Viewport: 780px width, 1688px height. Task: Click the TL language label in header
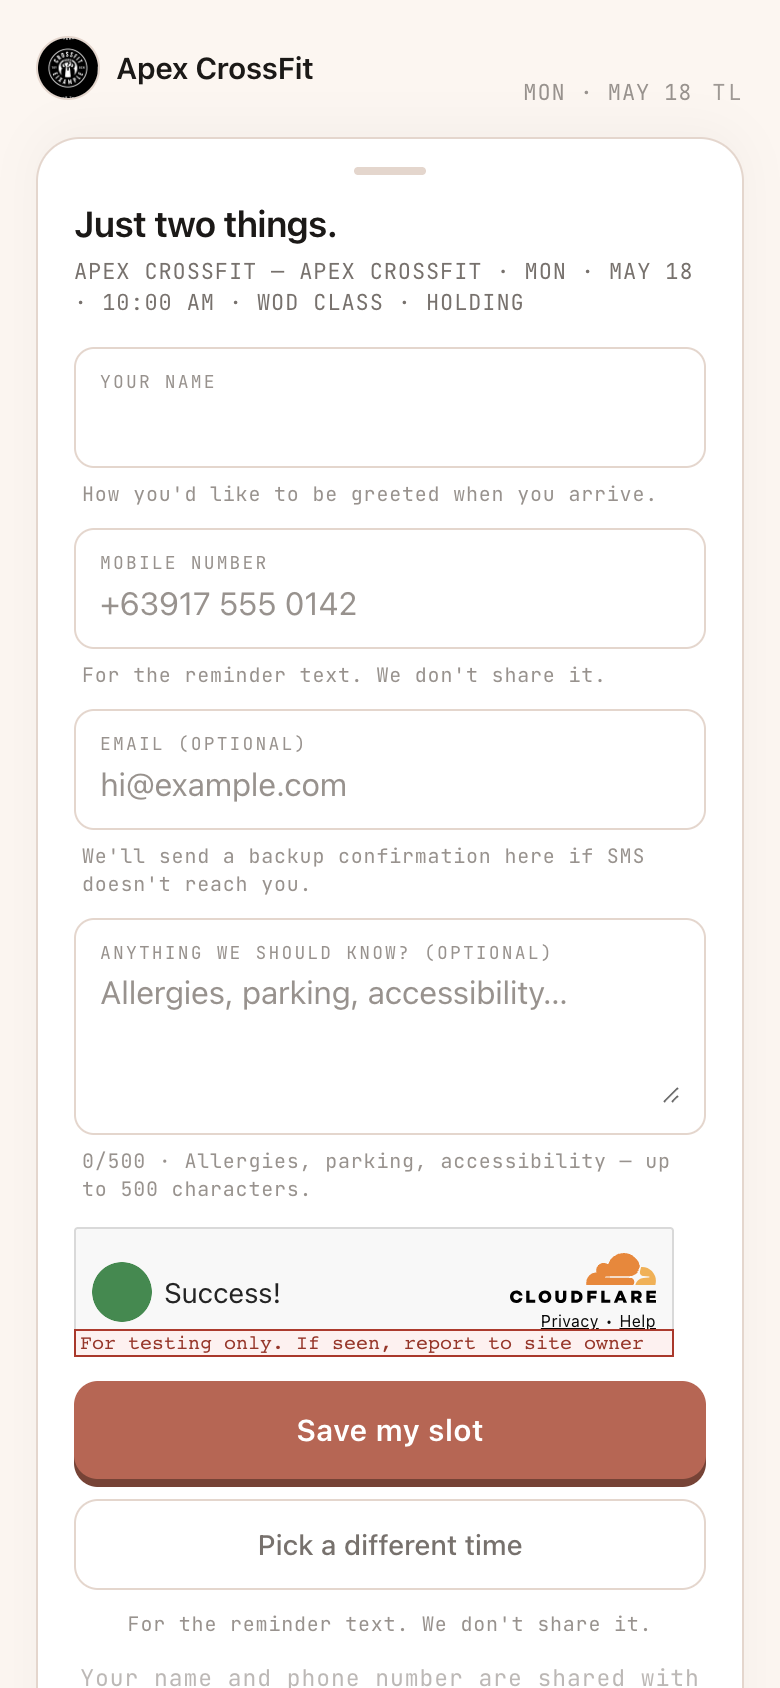point(727,93)
